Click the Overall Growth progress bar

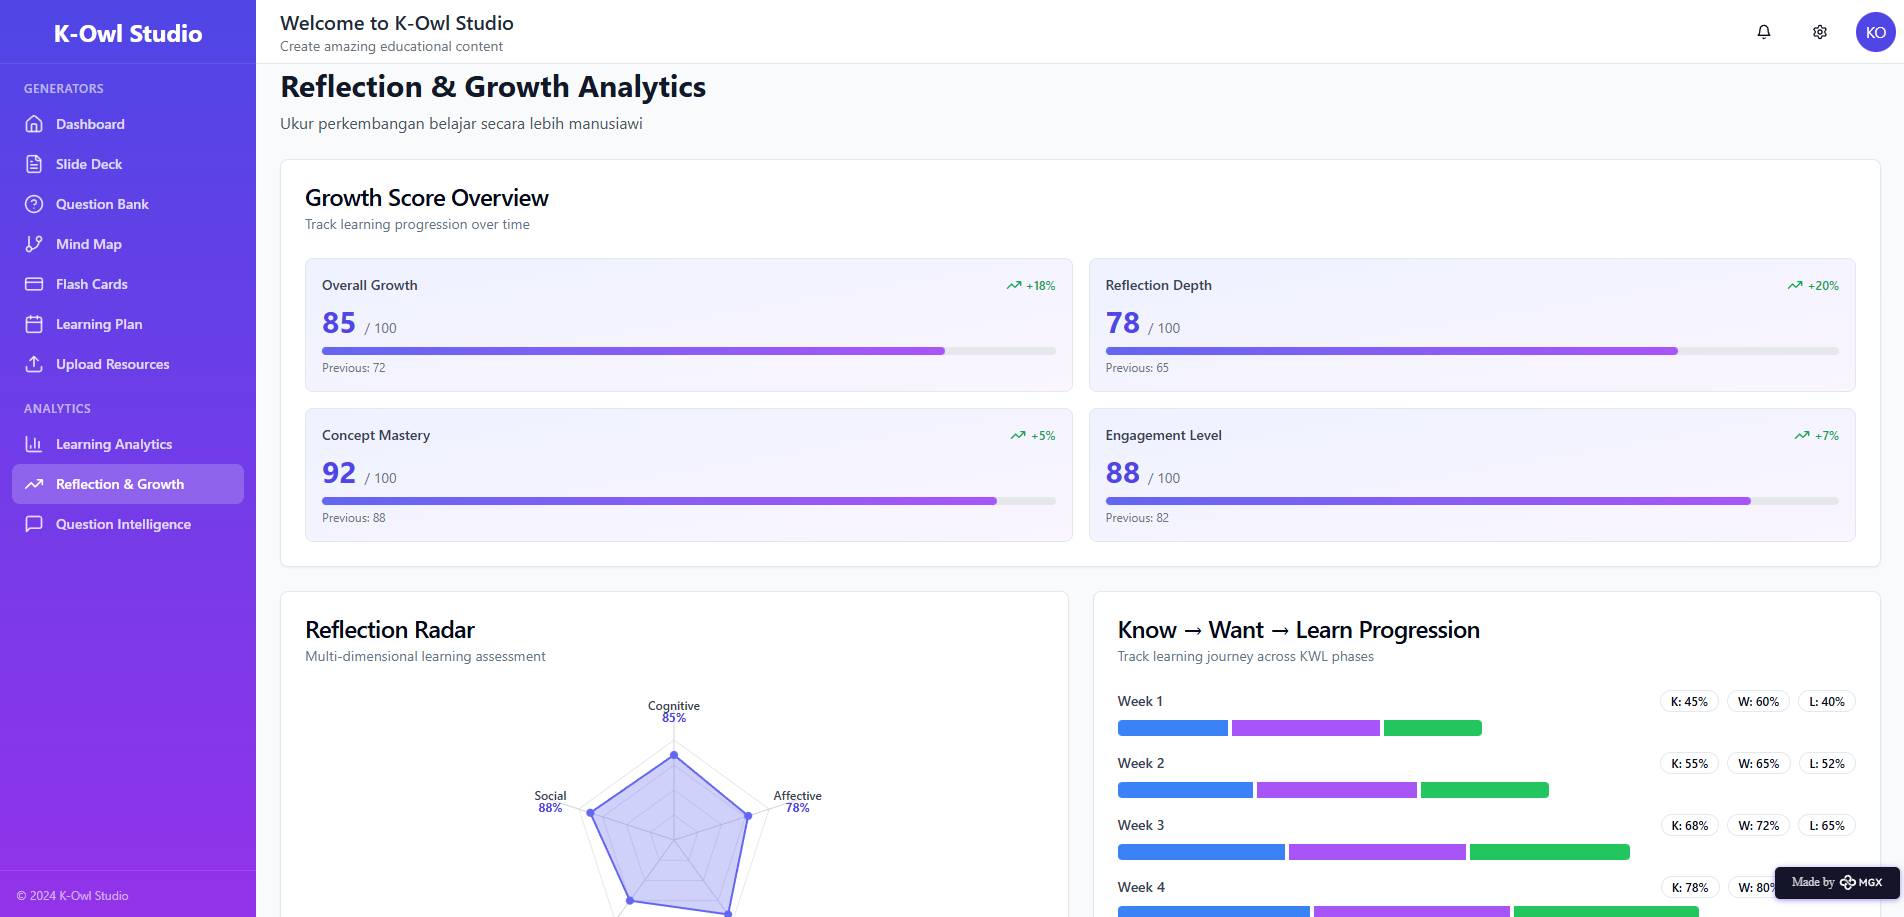689,351
